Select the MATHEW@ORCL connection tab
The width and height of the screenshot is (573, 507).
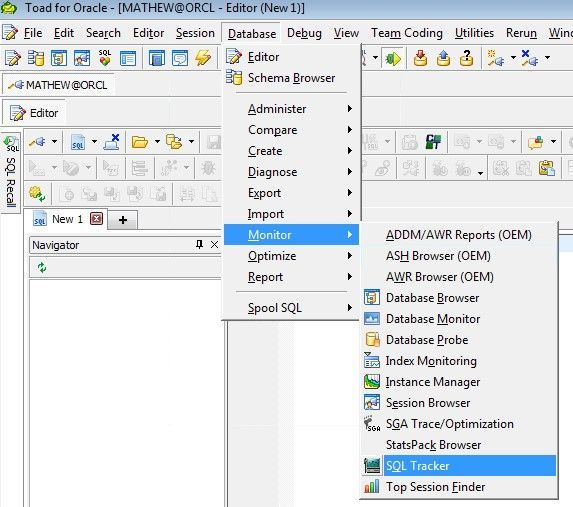click(x=58, y=85)
